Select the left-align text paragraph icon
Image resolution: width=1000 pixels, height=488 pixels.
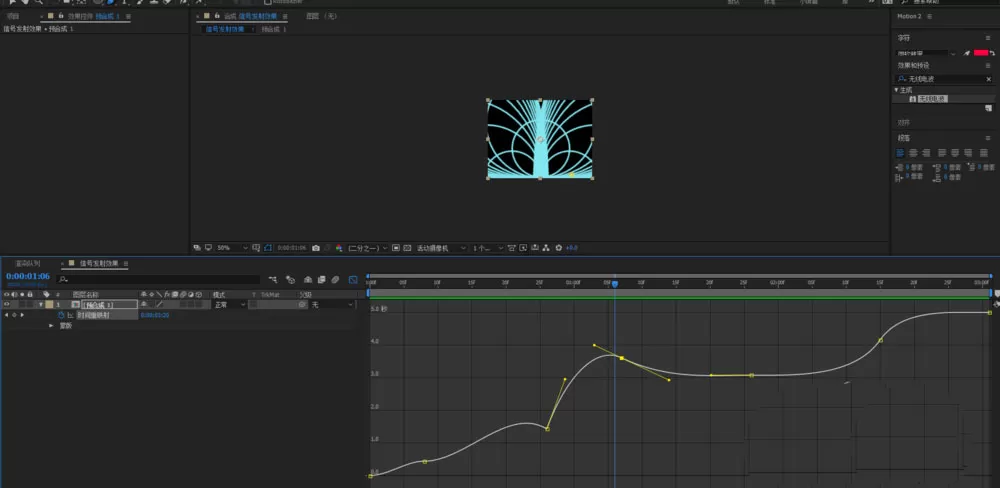click(900, 153)
